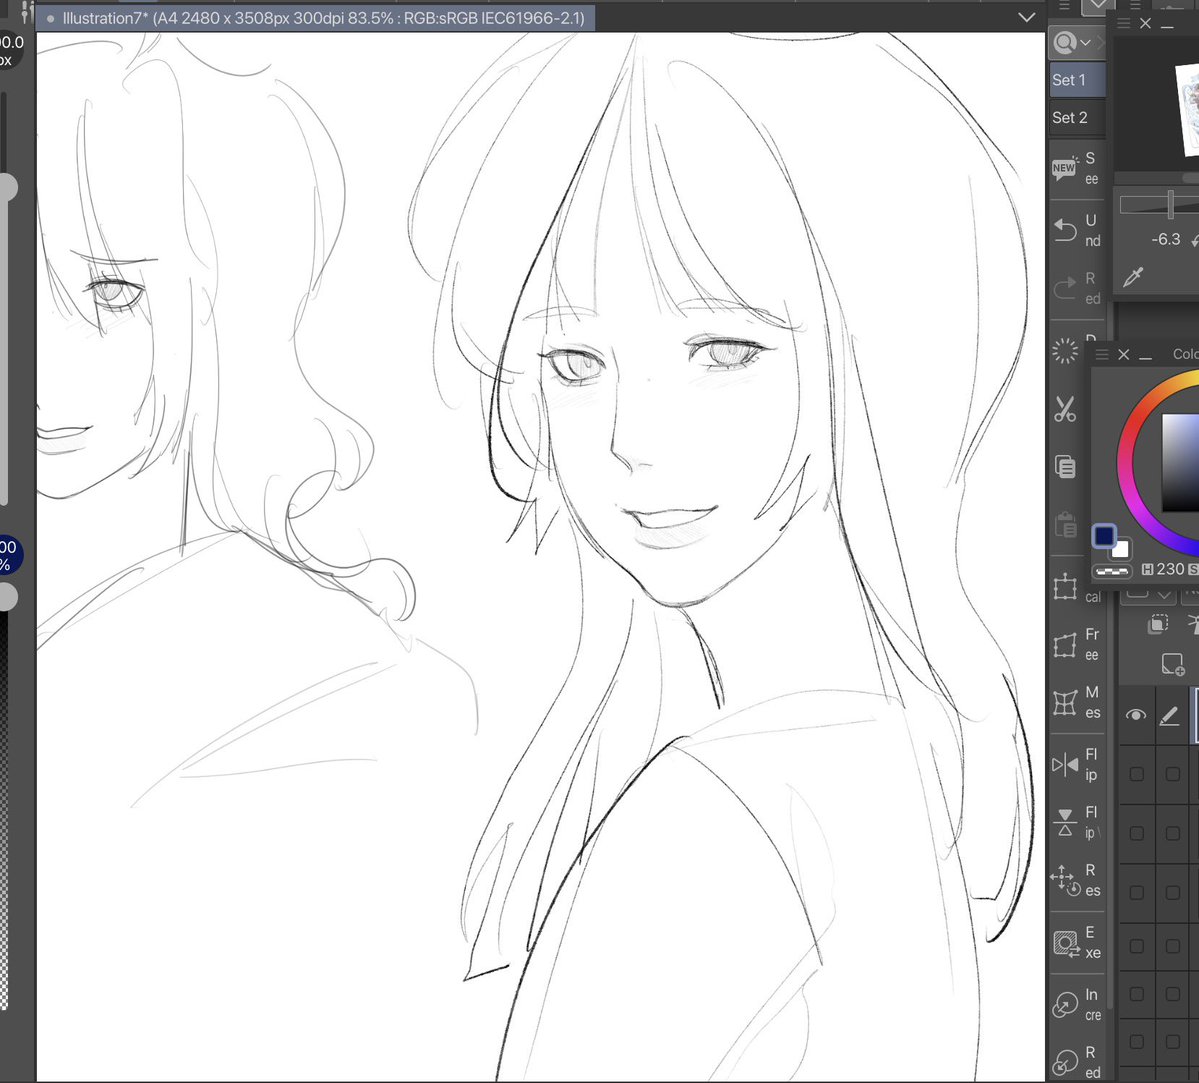The image size is (1199, 1083).
Task: Toggle the eye icon on top layer
Action: click(1136, 715)
